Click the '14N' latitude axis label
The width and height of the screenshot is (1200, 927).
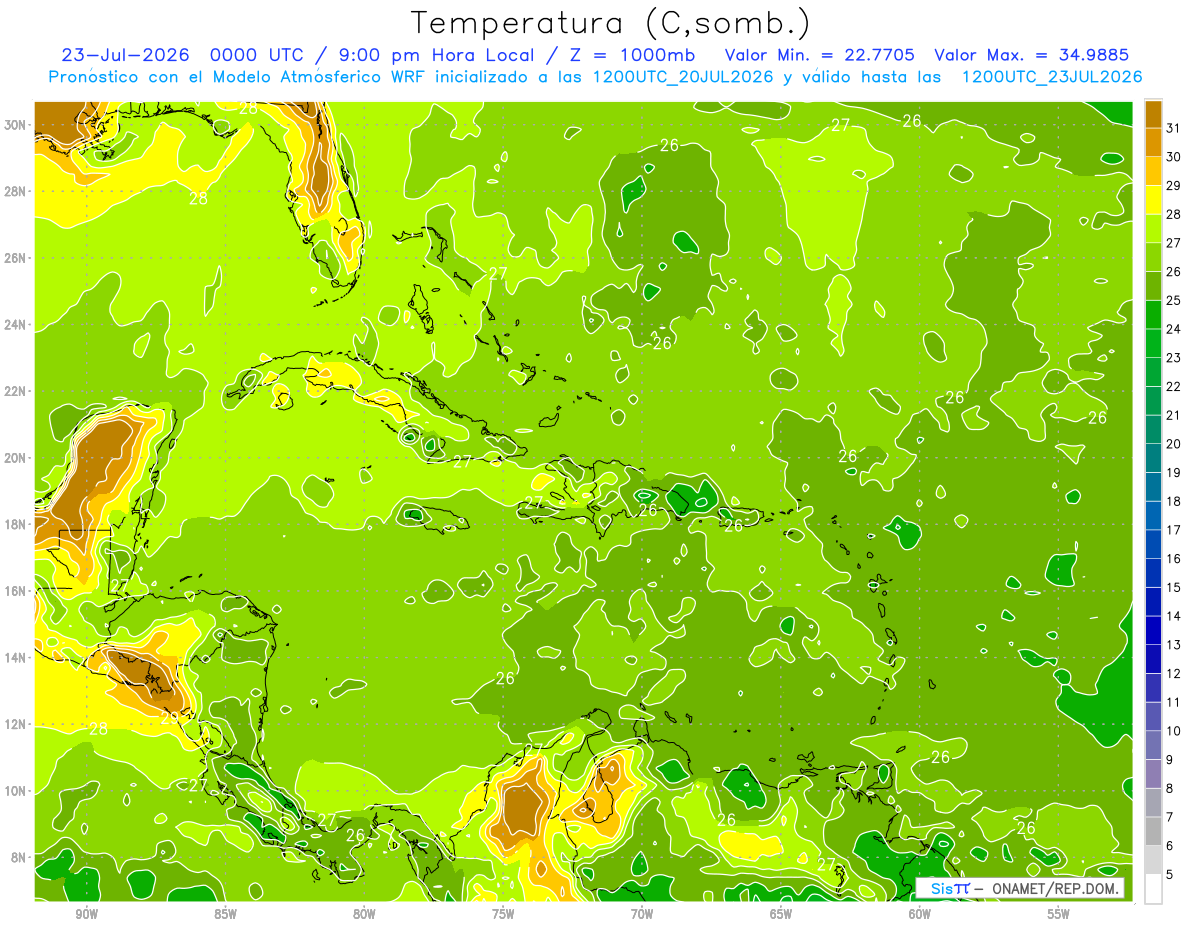(x=16, y=658)
